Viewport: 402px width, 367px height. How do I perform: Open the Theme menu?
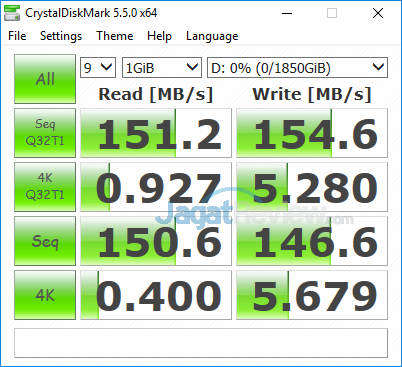click(115, 36)
